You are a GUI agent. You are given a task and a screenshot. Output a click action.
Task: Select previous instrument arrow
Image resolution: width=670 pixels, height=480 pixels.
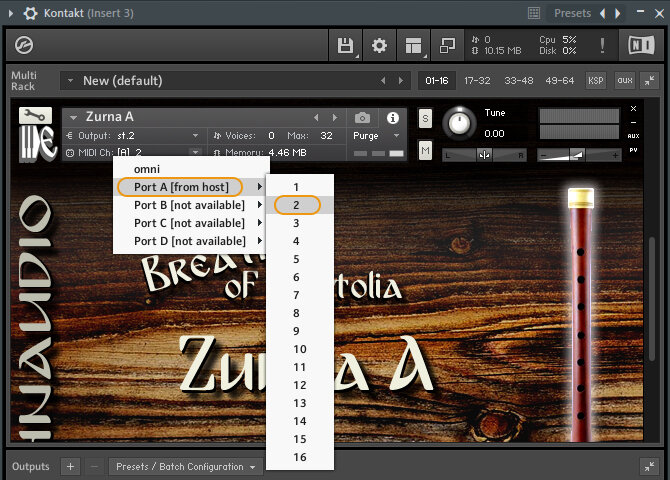(x=316, y=117)
